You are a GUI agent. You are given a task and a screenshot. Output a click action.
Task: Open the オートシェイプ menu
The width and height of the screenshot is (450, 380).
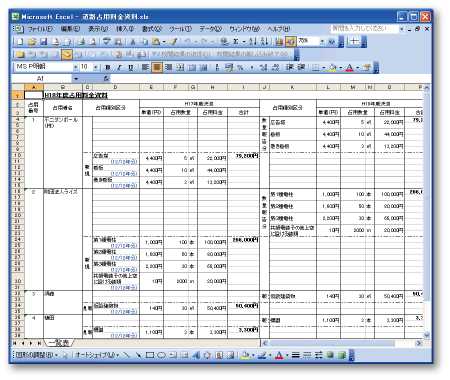[97, 355]
